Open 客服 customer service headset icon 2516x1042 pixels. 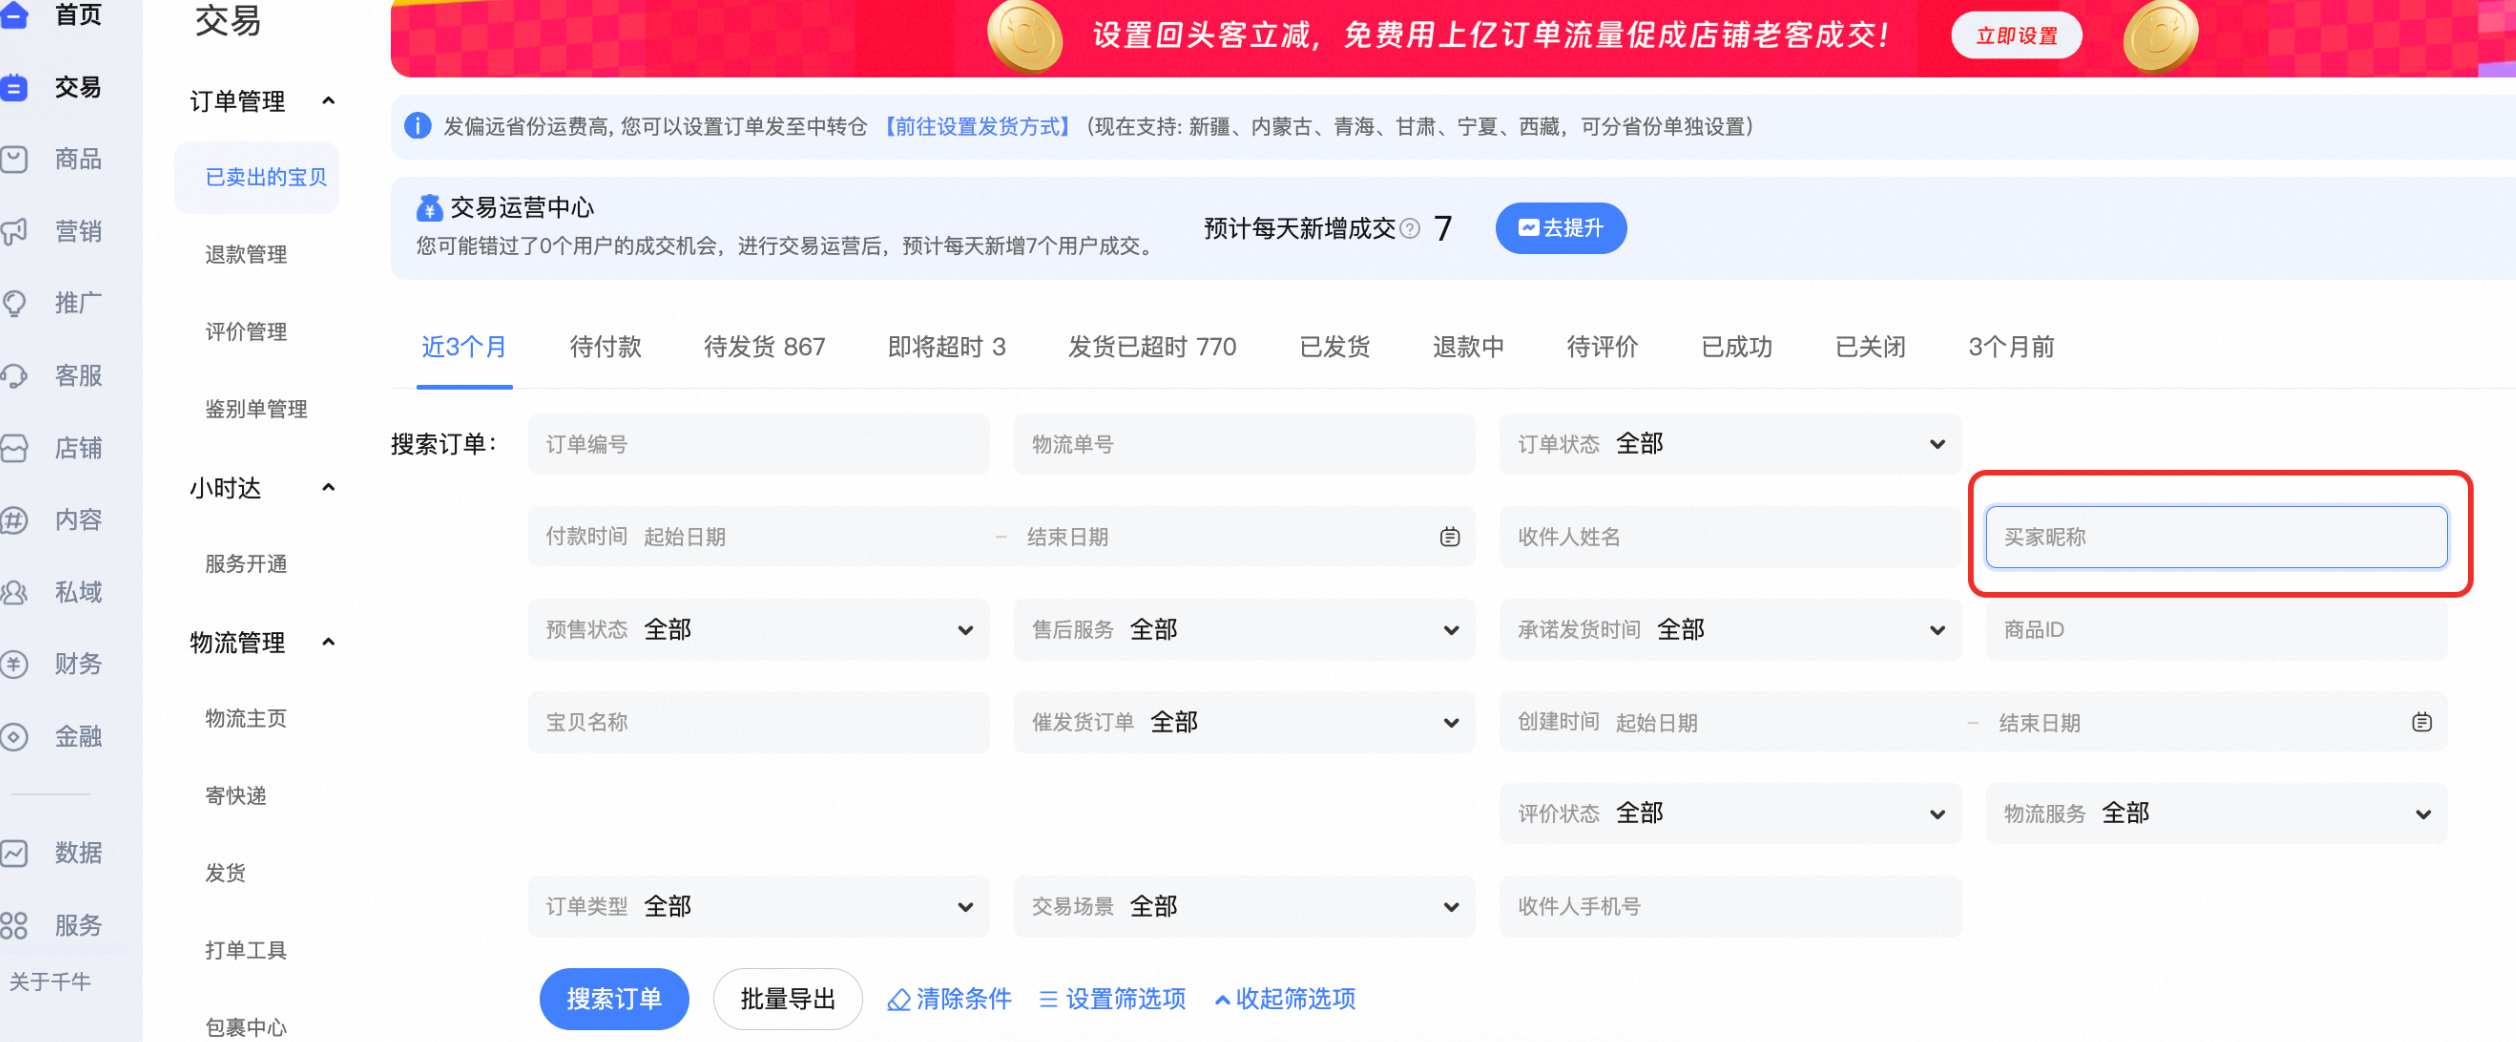[x=13, y=376]
